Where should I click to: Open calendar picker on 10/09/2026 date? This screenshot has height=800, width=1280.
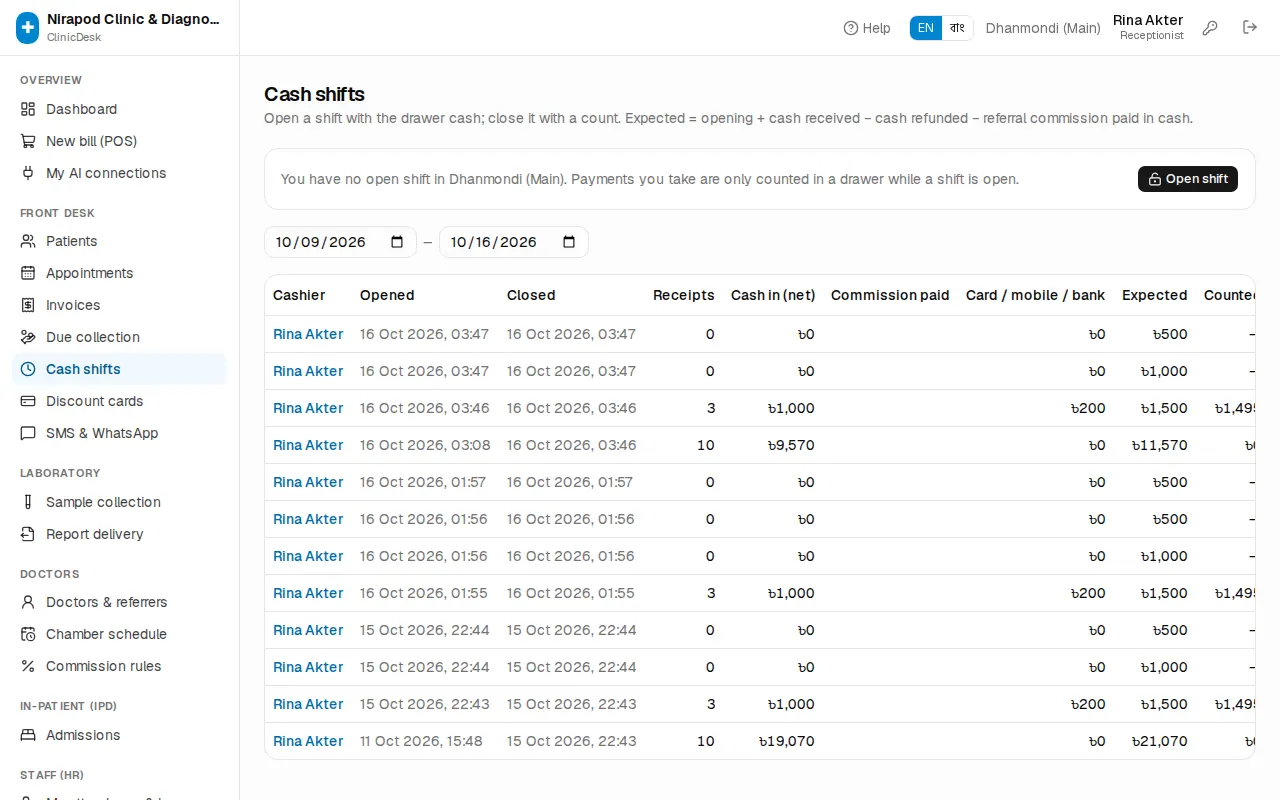coord(397,242)
